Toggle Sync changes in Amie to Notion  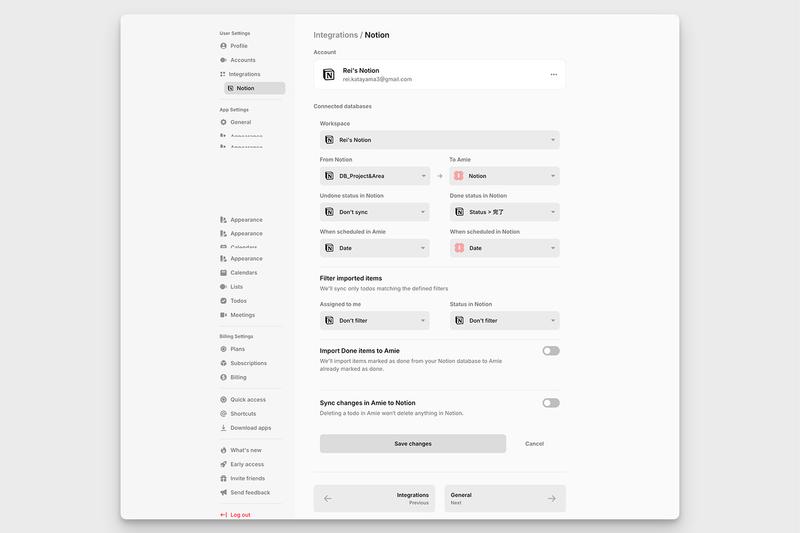[x=551, y=403]
